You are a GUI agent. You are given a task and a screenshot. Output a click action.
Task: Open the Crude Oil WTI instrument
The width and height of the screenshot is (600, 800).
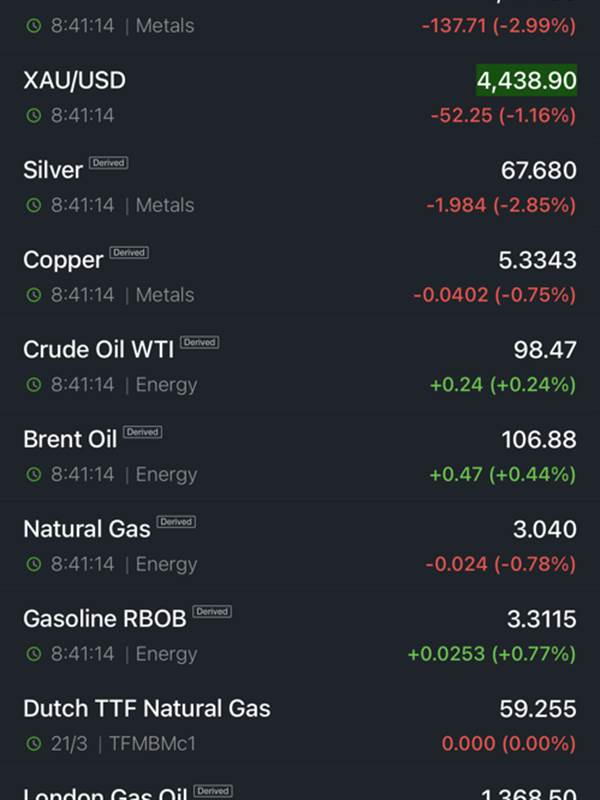[98, 350]
